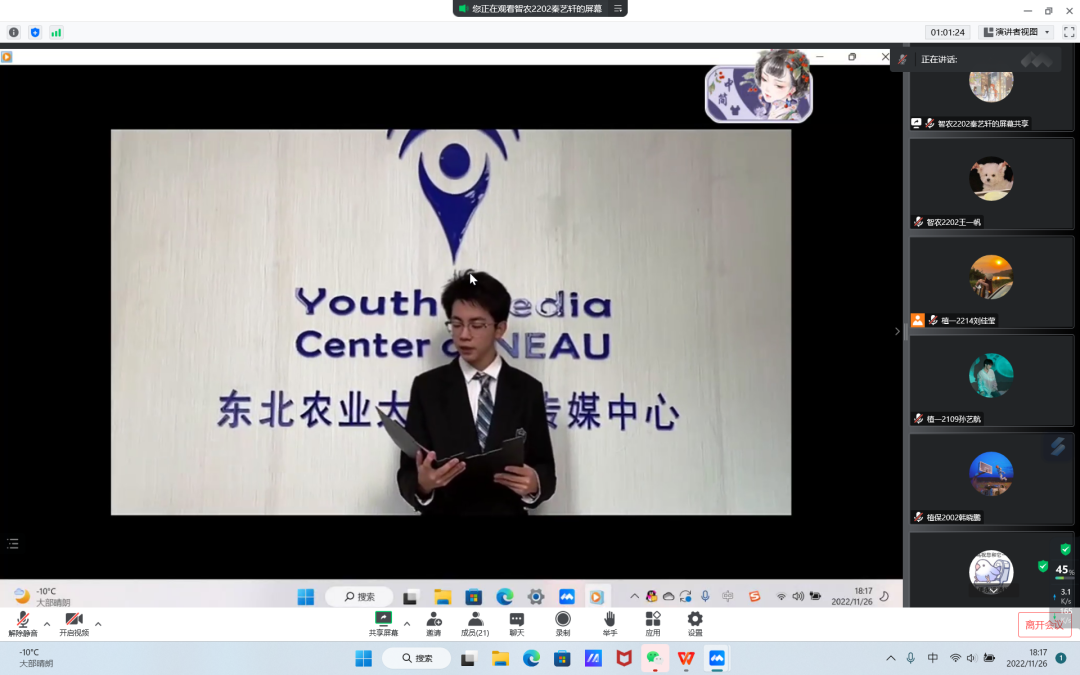Click shared video player's orange app icon

pos(7,57)
